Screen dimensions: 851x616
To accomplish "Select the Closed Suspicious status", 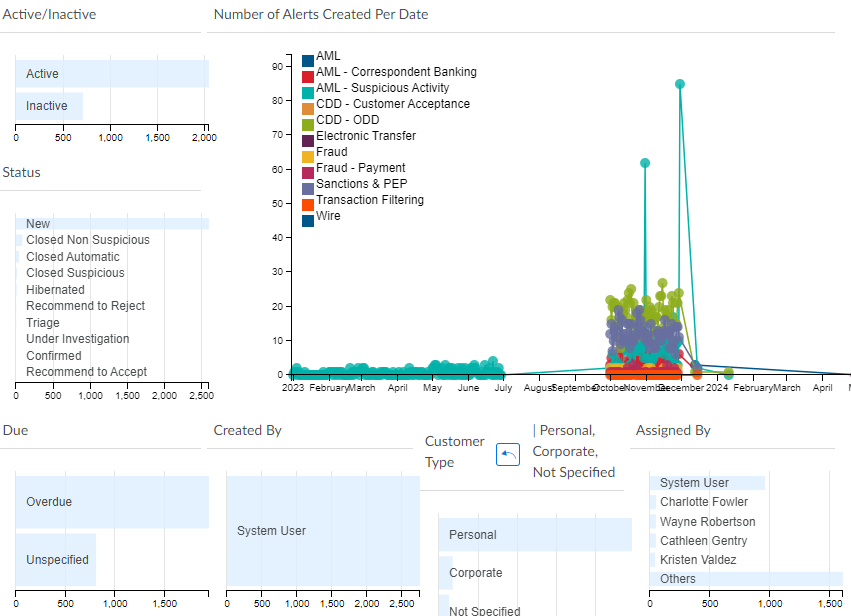I will [x=75, y=272].
